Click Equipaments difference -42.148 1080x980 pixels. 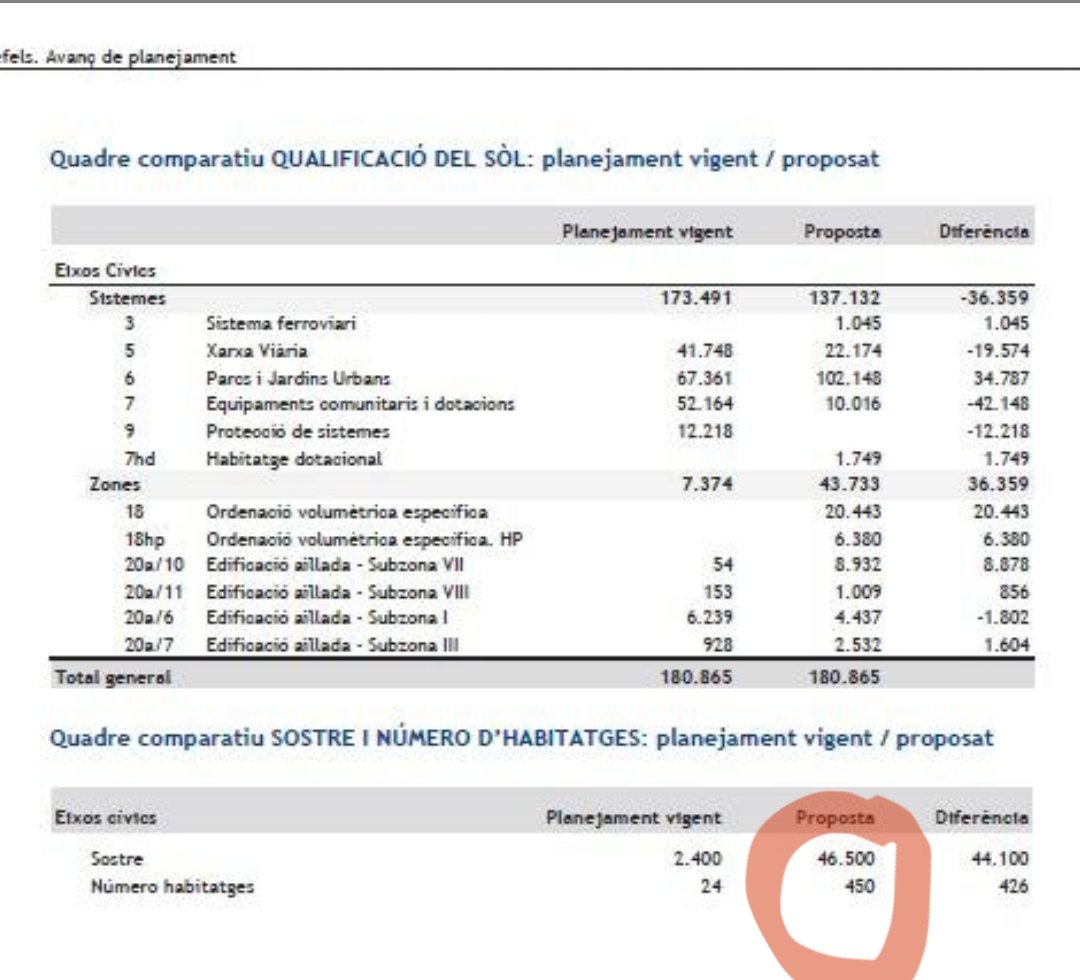(999, 404)
